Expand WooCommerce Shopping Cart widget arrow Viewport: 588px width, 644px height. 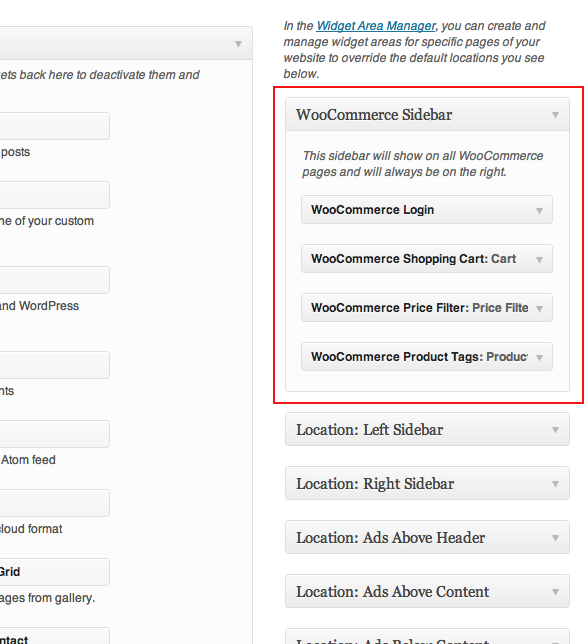click(539, 260)
